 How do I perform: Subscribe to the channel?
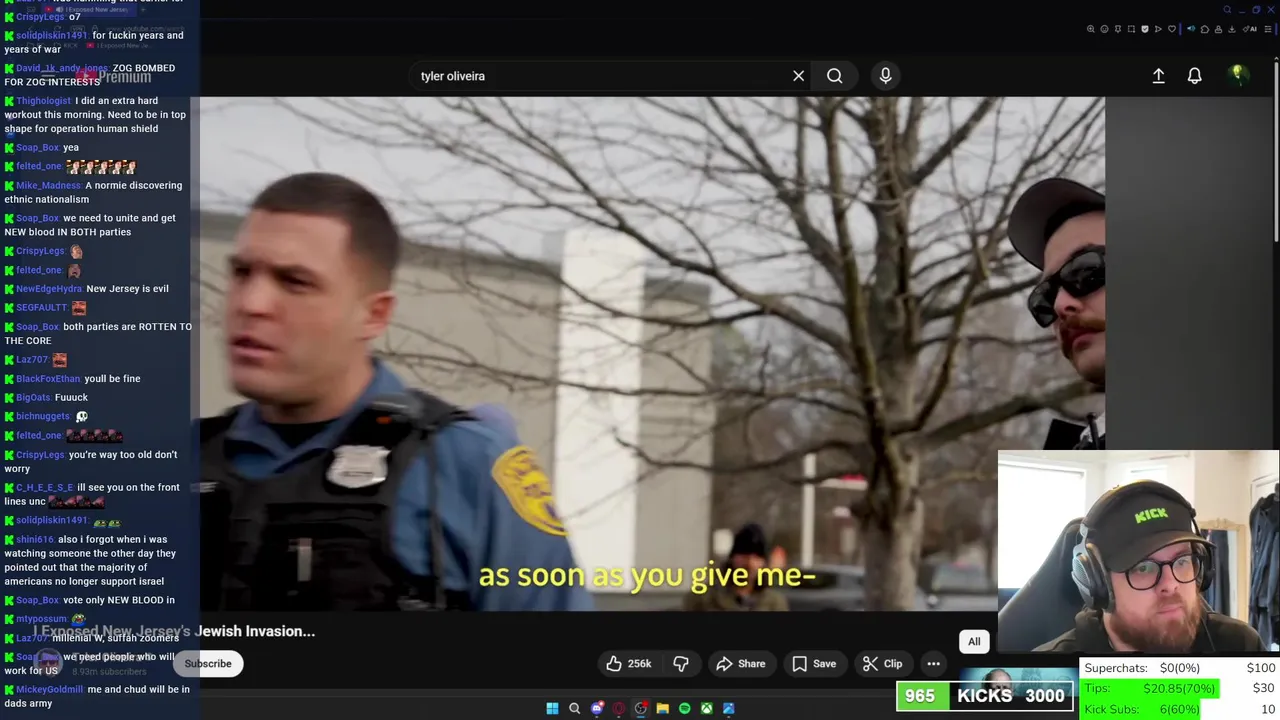coord(208,664)
